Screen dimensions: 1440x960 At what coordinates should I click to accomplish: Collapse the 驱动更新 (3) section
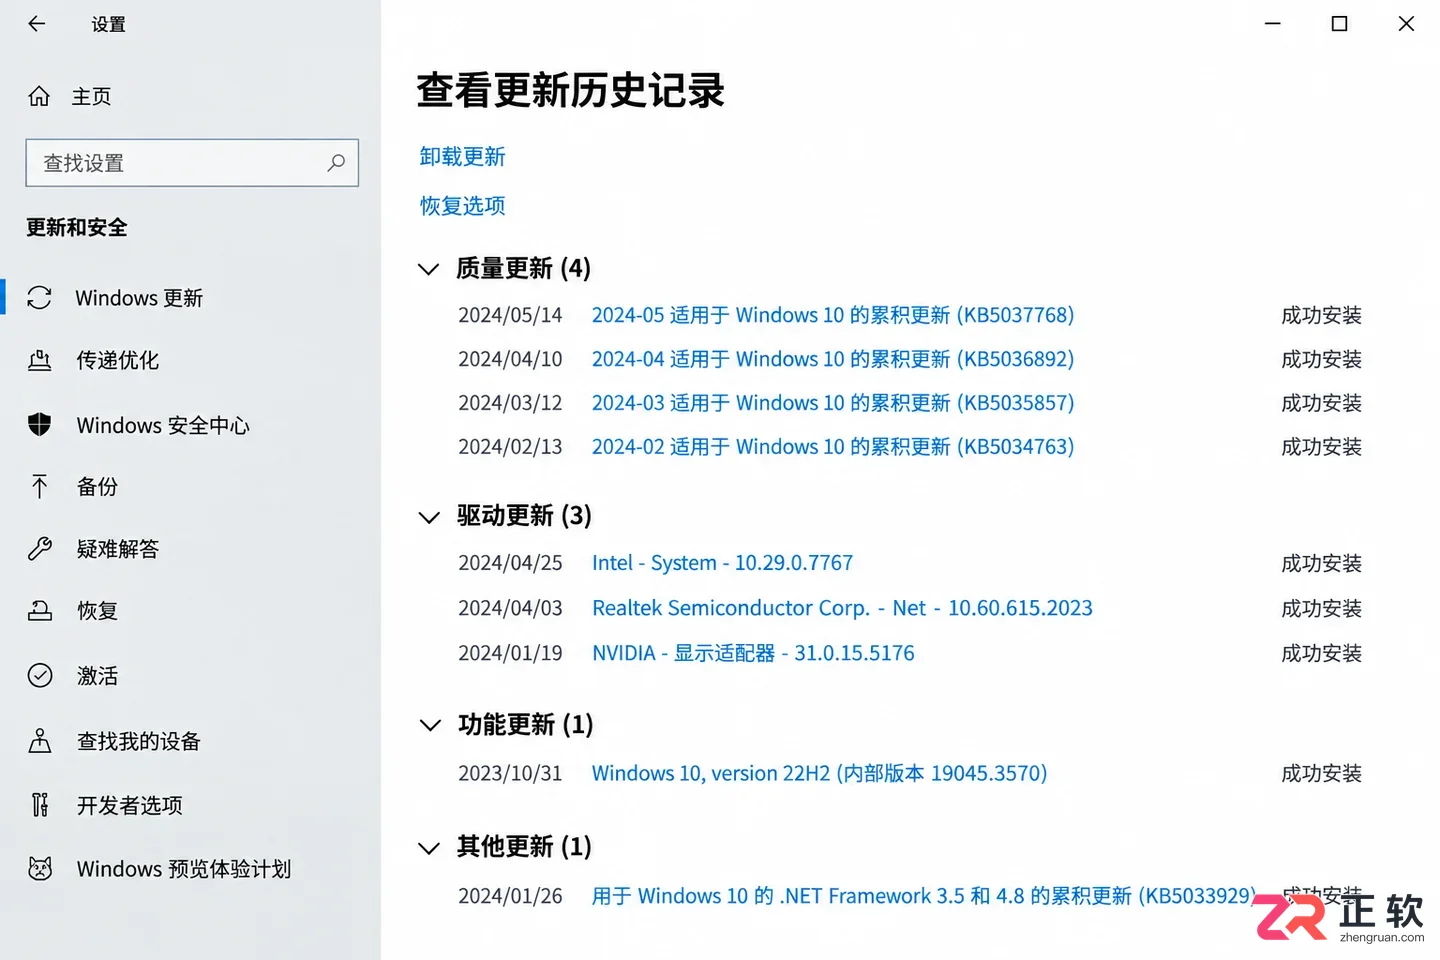tap(429, 517)
